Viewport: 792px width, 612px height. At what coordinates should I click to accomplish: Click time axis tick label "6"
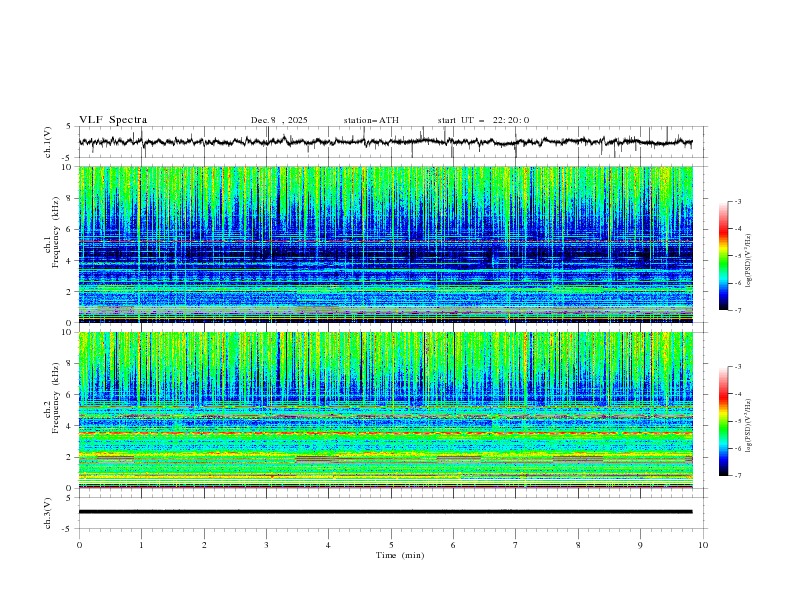[453, 545]
